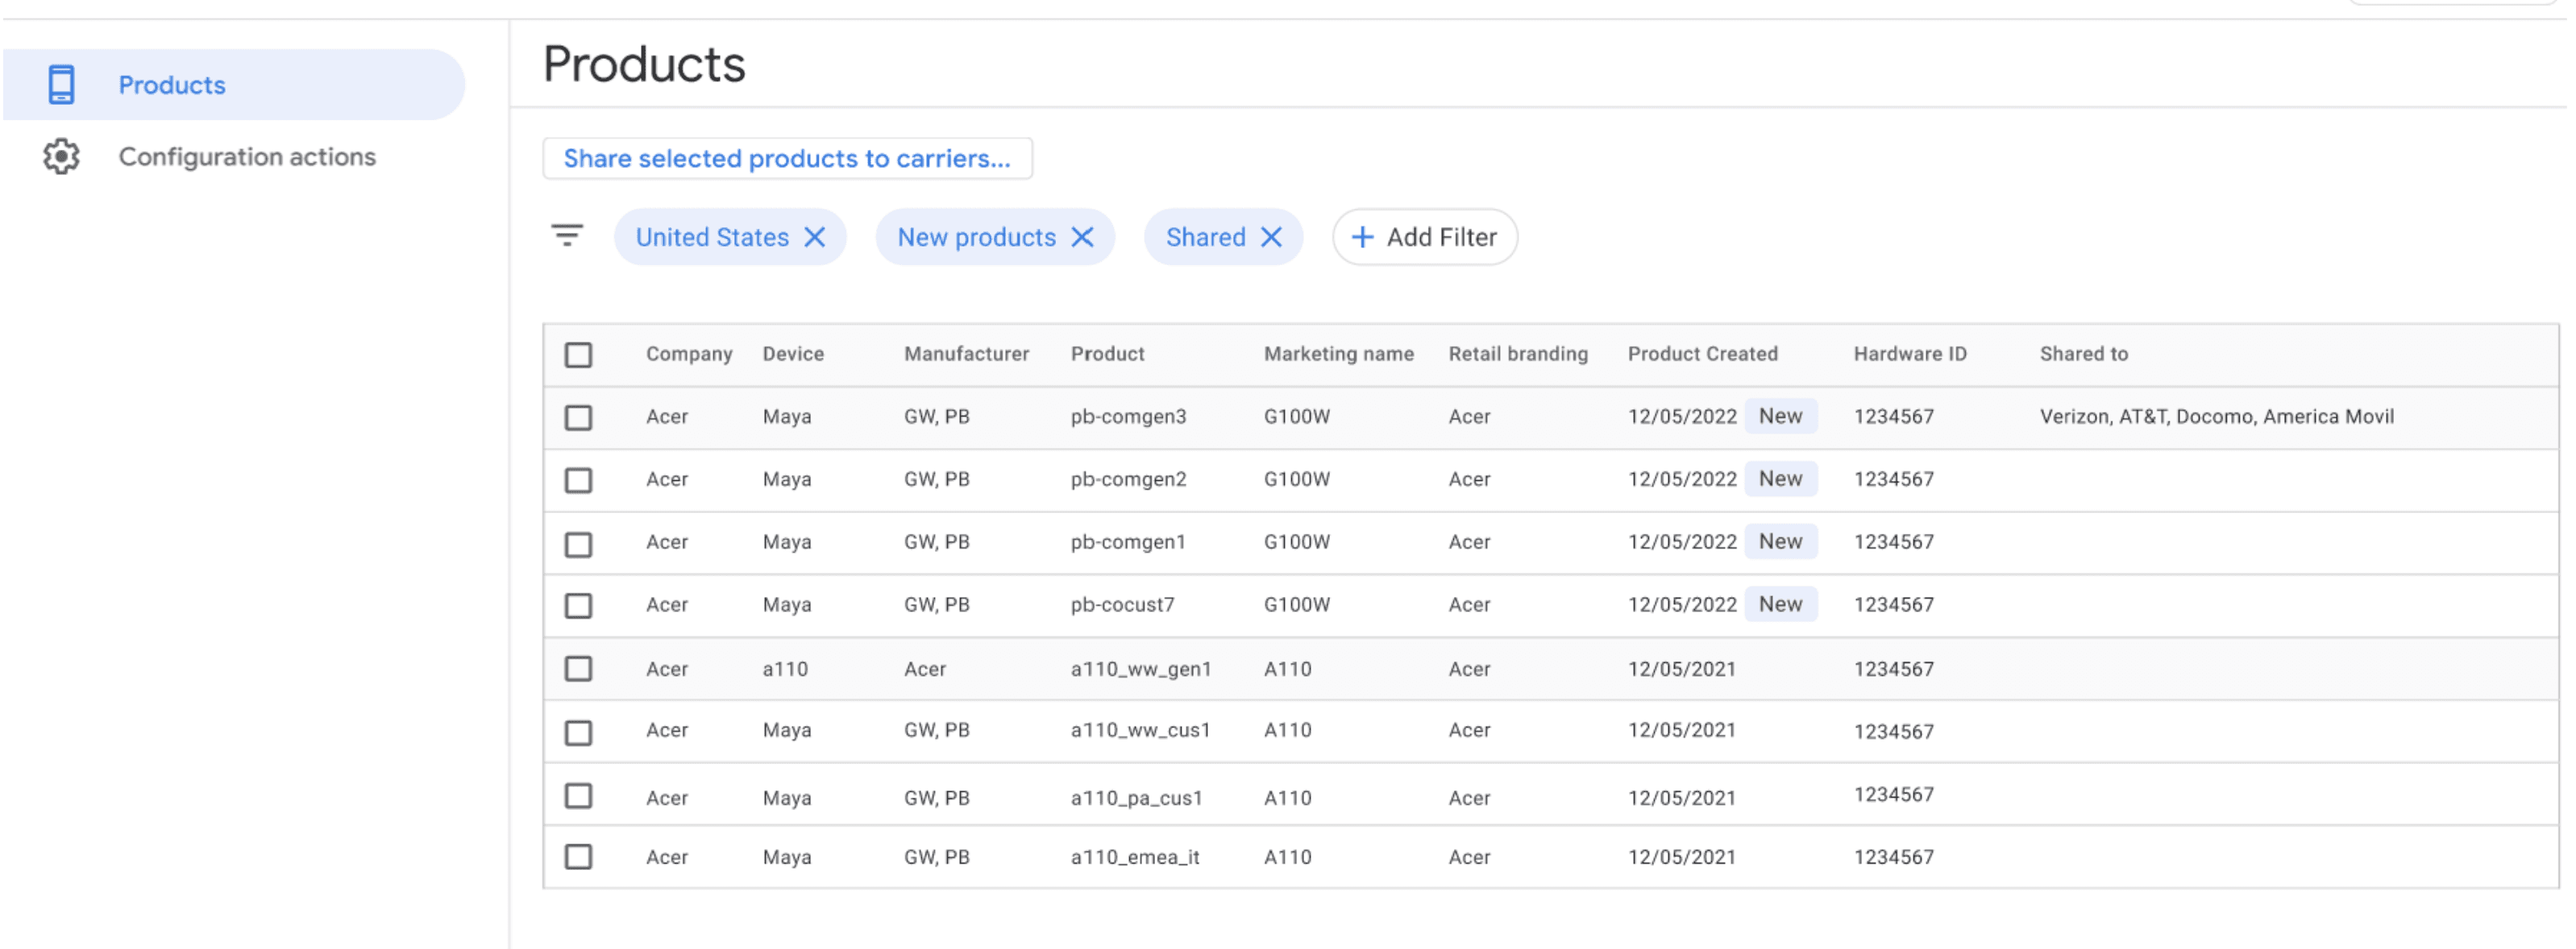The image size is (2576, 949).
Task: Toggle the select-all header checkbox
Action: pyautogui.click(x=578, y=355)
